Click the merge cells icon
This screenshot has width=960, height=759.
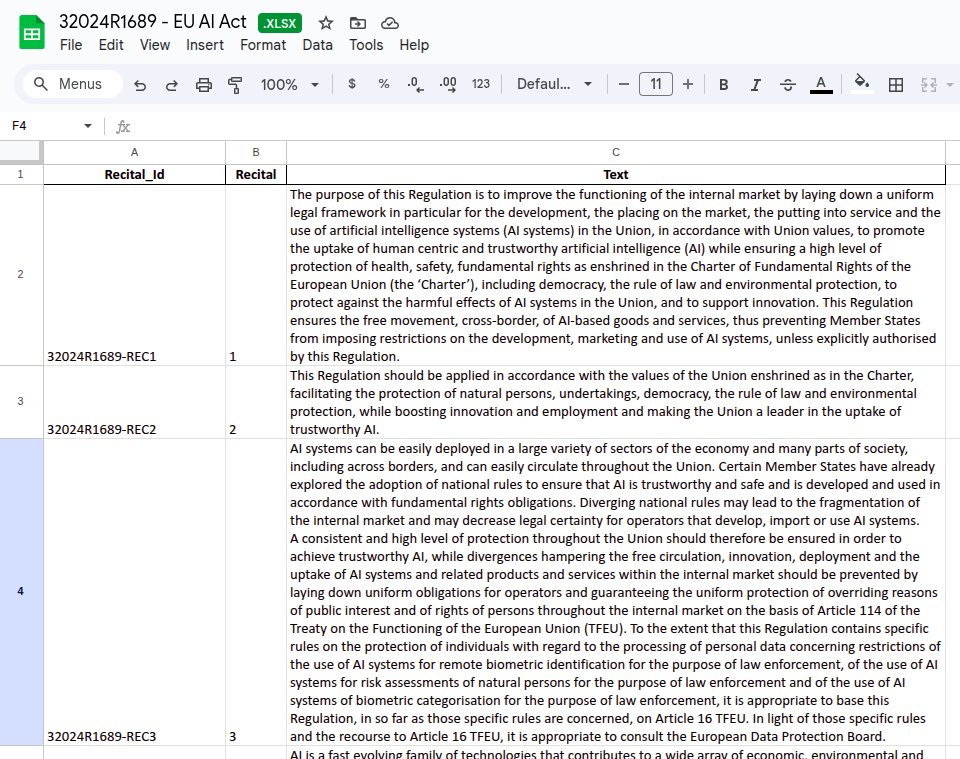pyautogui.click(x=929, y=84)
